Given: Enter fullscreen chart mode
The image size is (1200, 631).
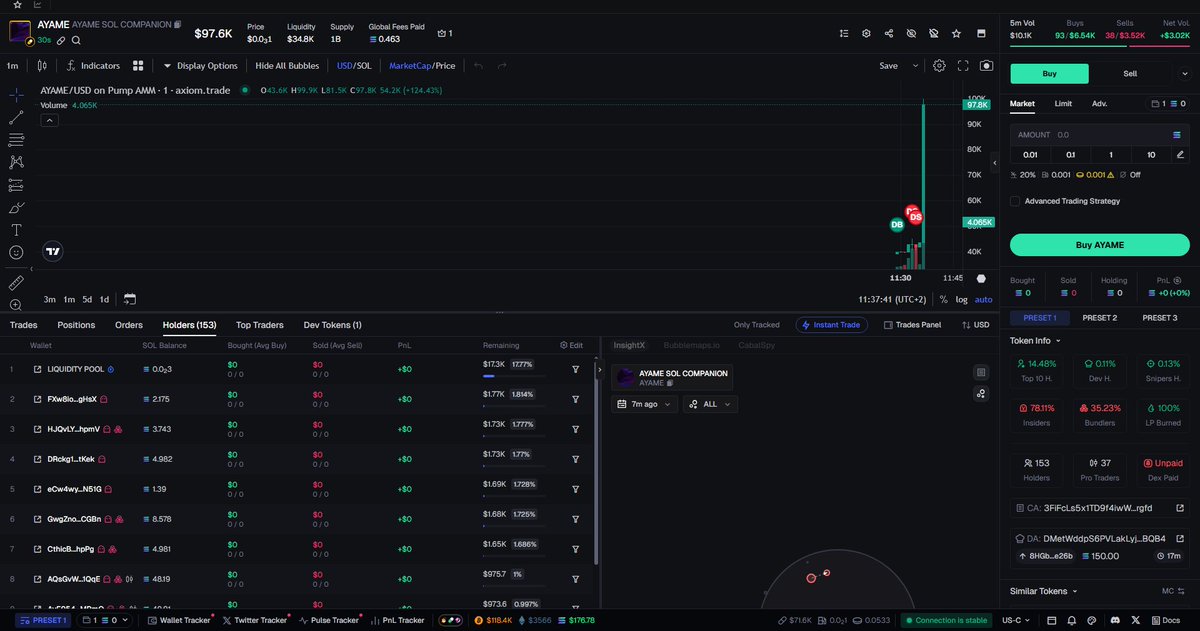Looking at the screenshot, I should tap(963, 66).
